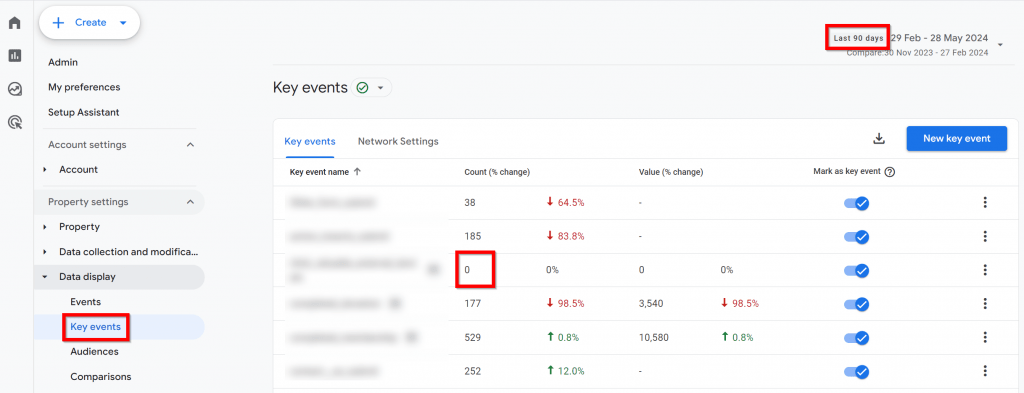1024x393 pixels.
Task: Click help icon beside Mark as key event
Action: pos(889,172)
